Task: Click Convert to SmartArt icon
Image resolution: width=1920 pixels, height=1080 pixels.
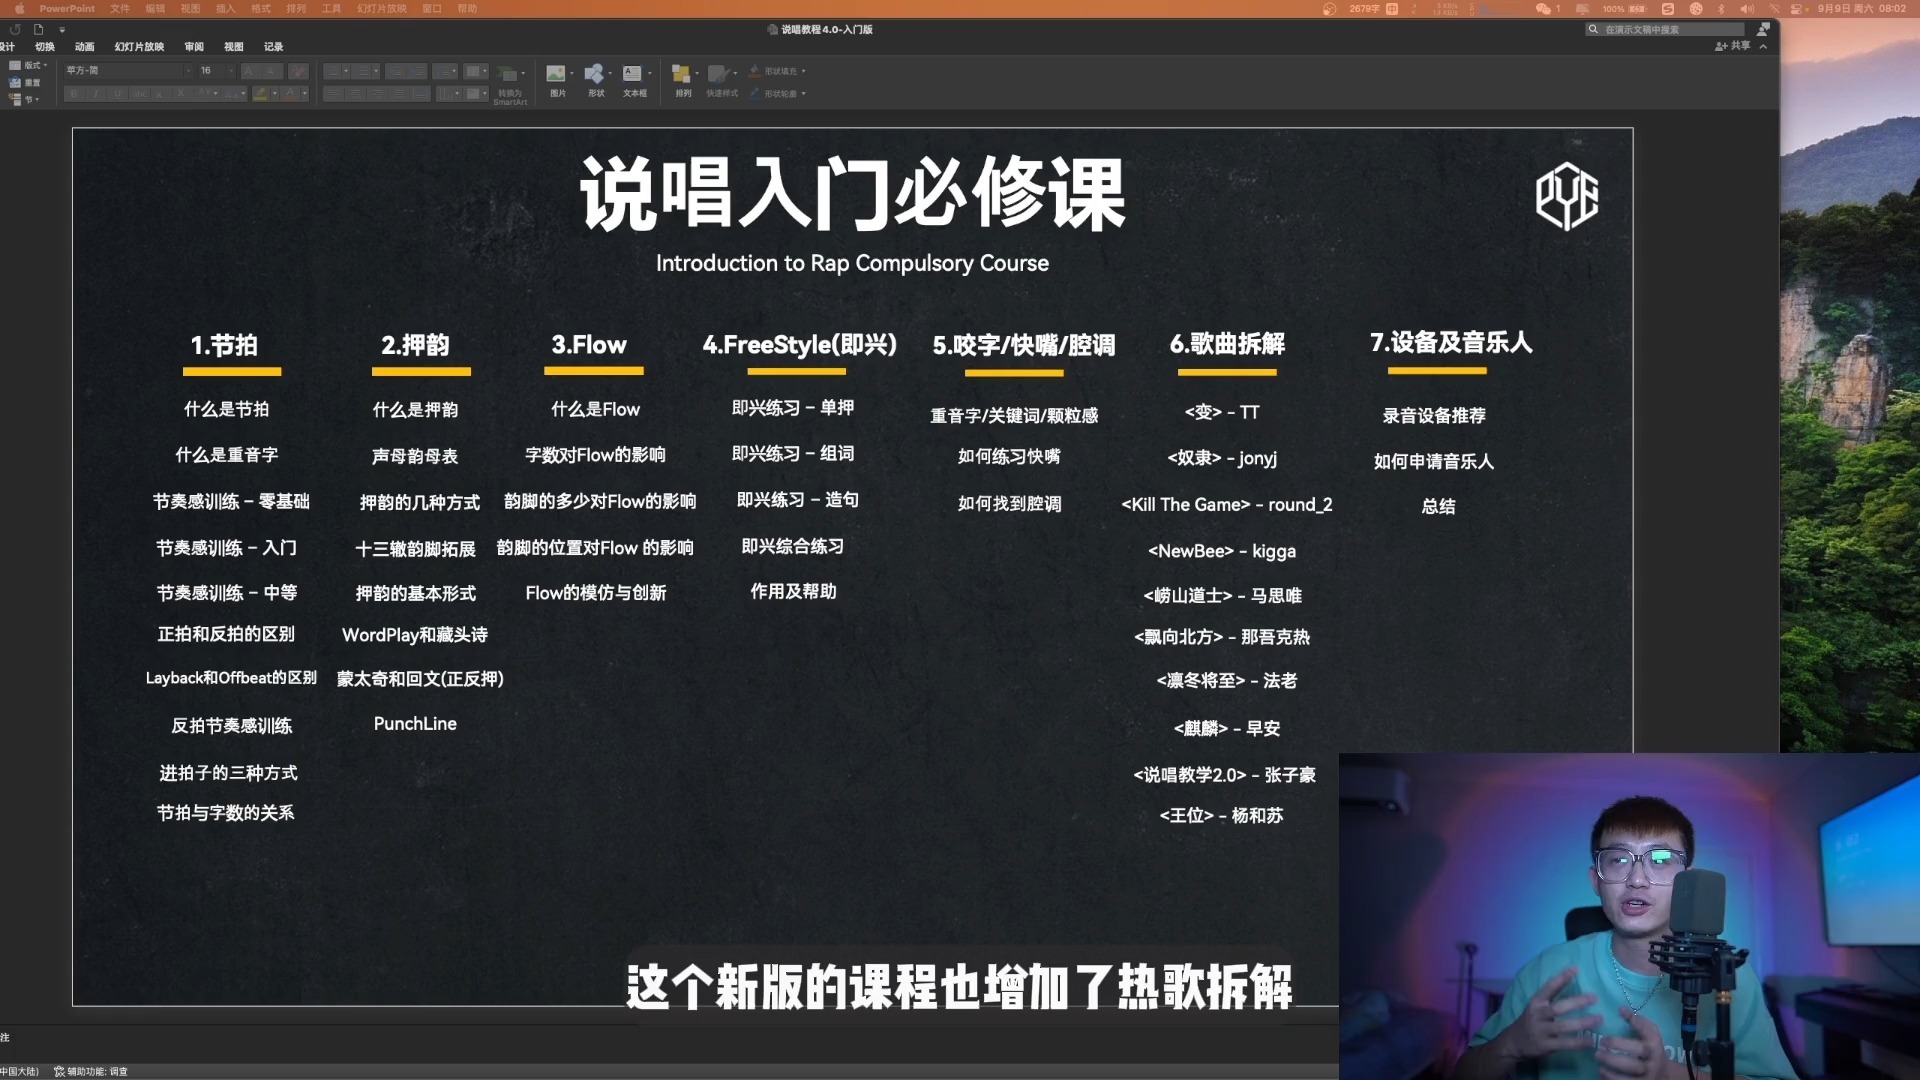Action: coord(509,76)
